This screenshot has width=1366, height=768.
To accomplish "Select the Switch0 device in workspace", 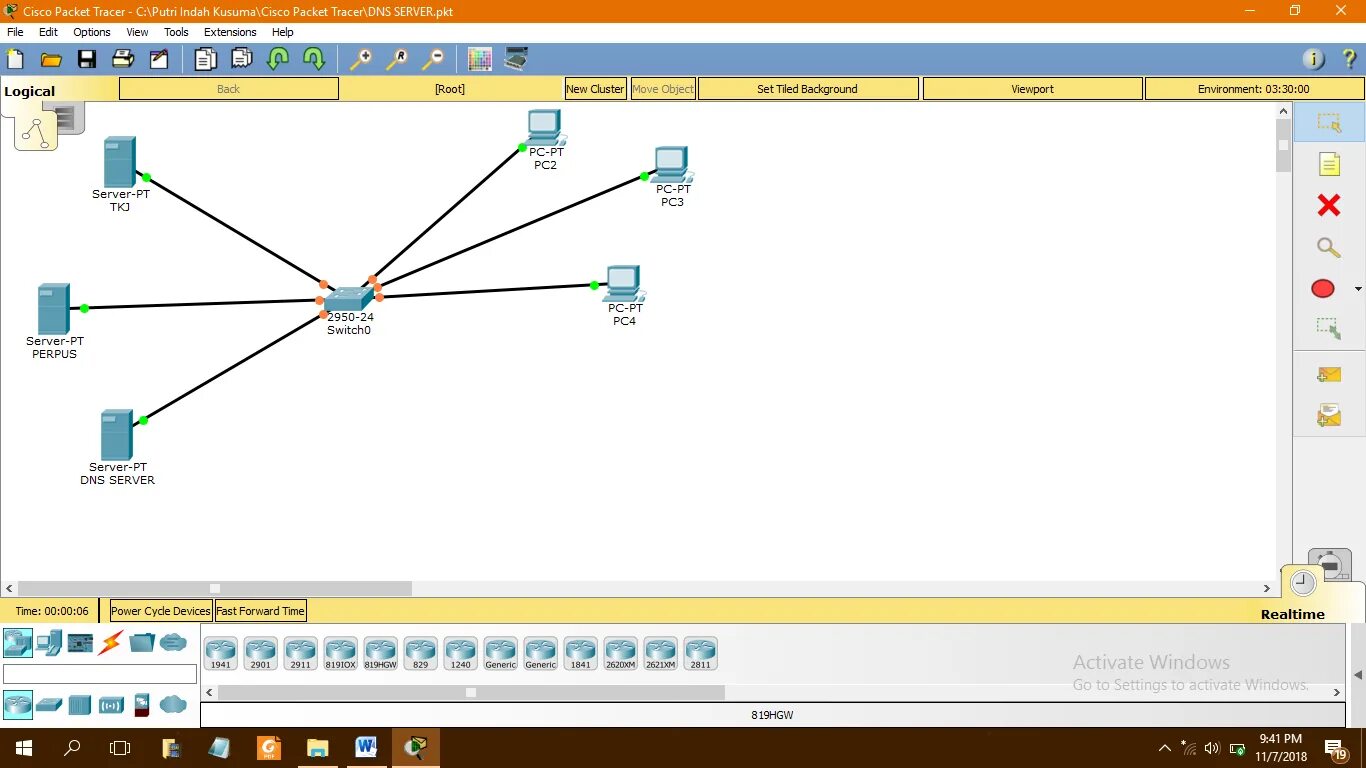I will [x=348, y=299].
